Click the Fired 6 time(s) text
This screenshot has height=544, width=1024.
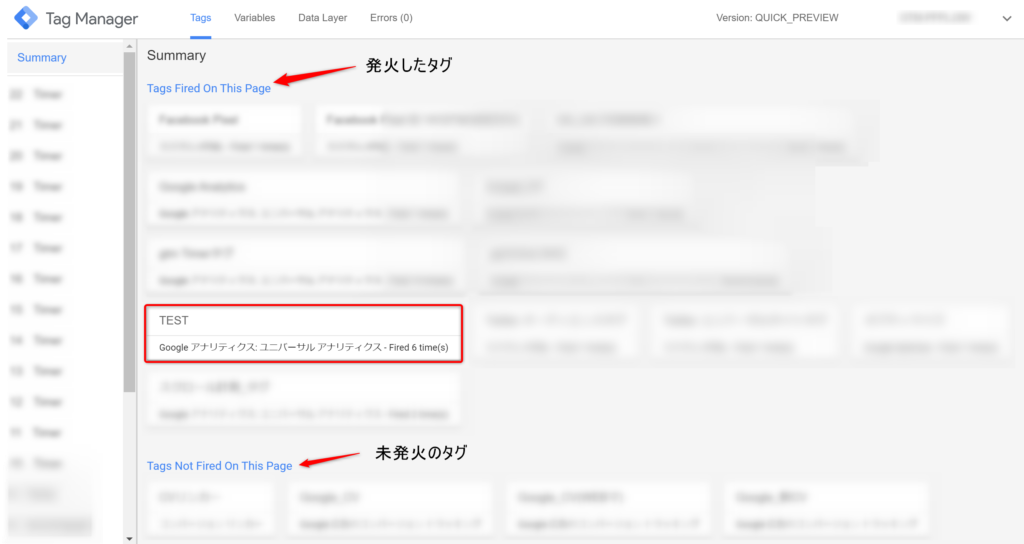pos(419,347)
